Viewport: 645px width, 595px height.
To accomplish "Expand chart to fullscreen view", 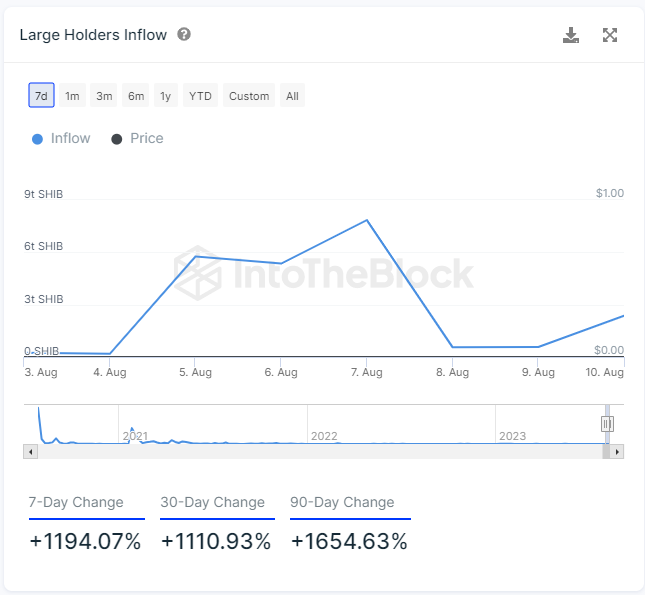I will (610, 35).
